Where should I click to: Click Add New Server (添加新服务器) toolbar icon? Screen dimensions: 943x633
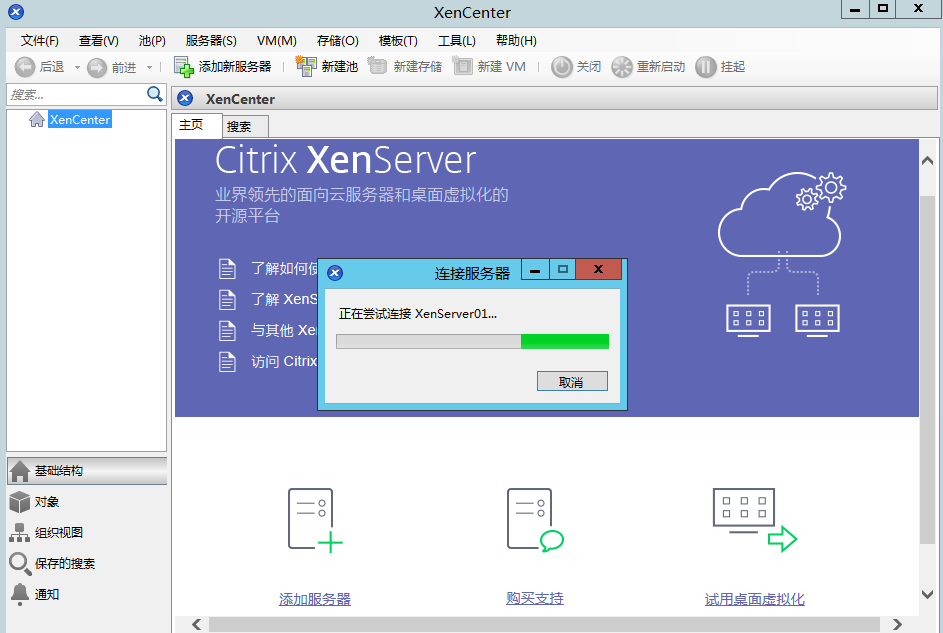(x=183, y=67)
